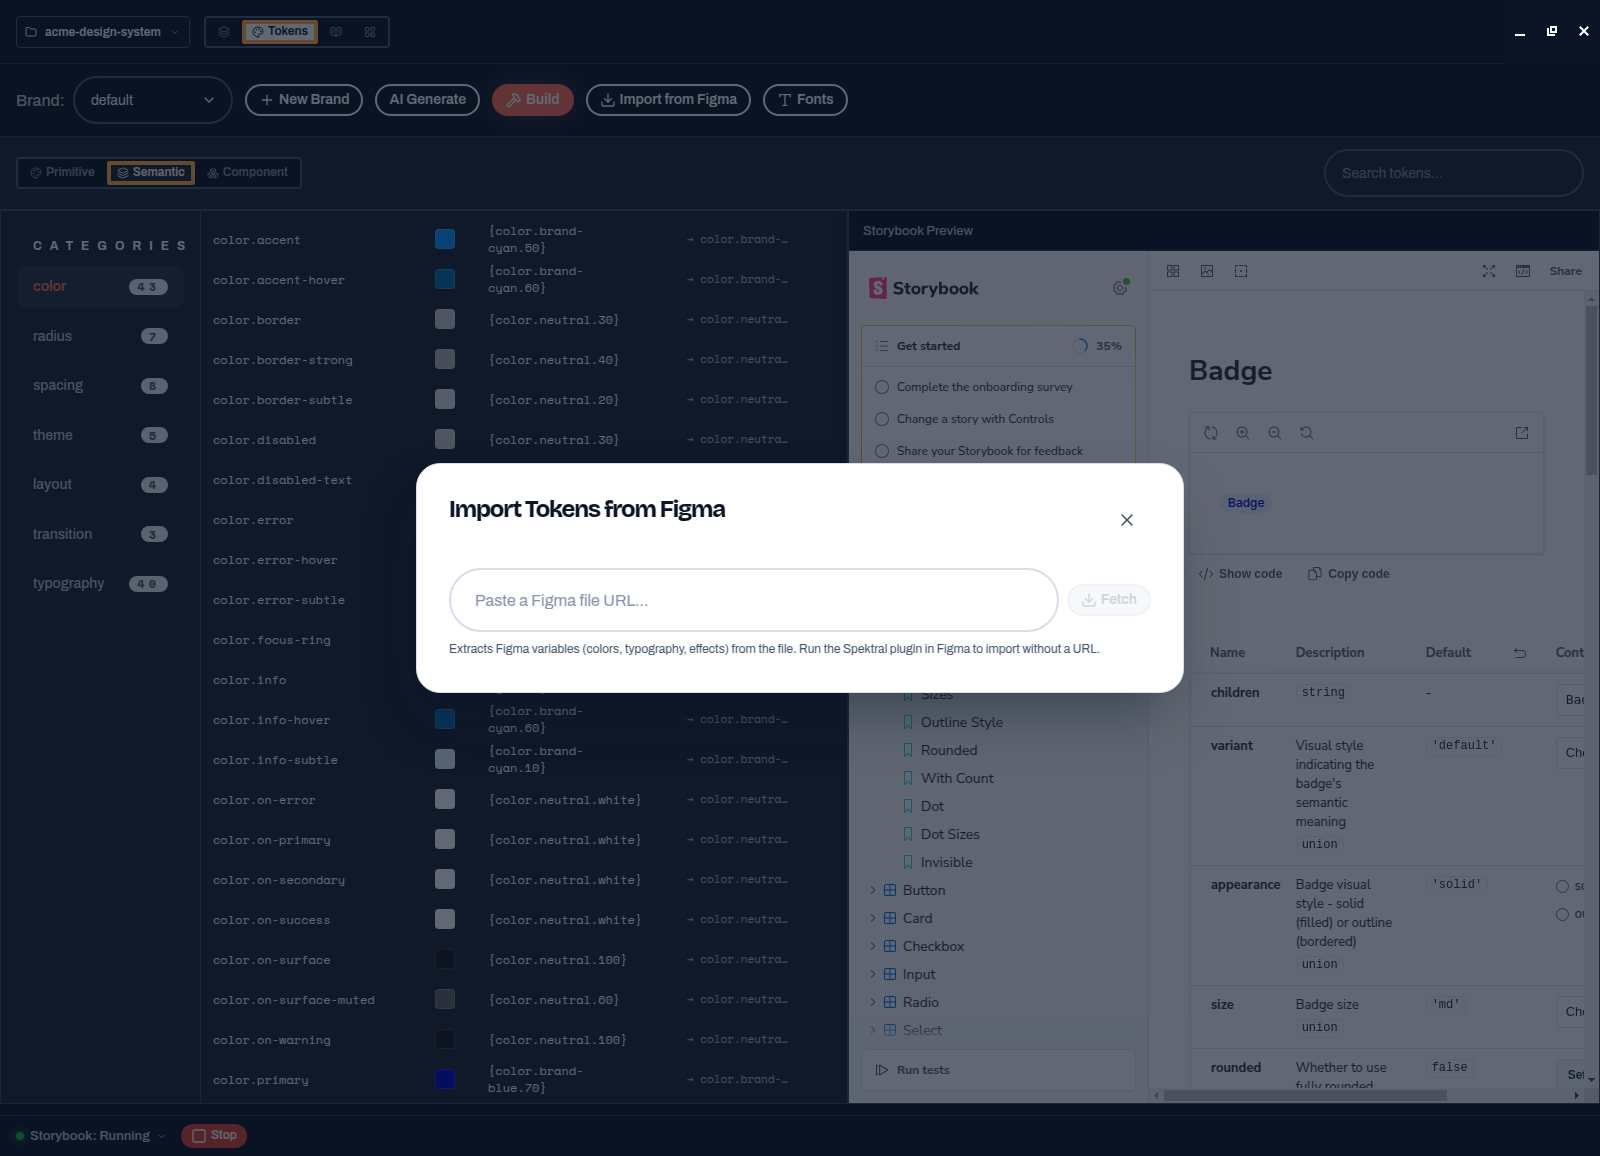The image size is (1600, 1156).
Task: Click the open book icon in top toolbar
Action: coord(336,32)
